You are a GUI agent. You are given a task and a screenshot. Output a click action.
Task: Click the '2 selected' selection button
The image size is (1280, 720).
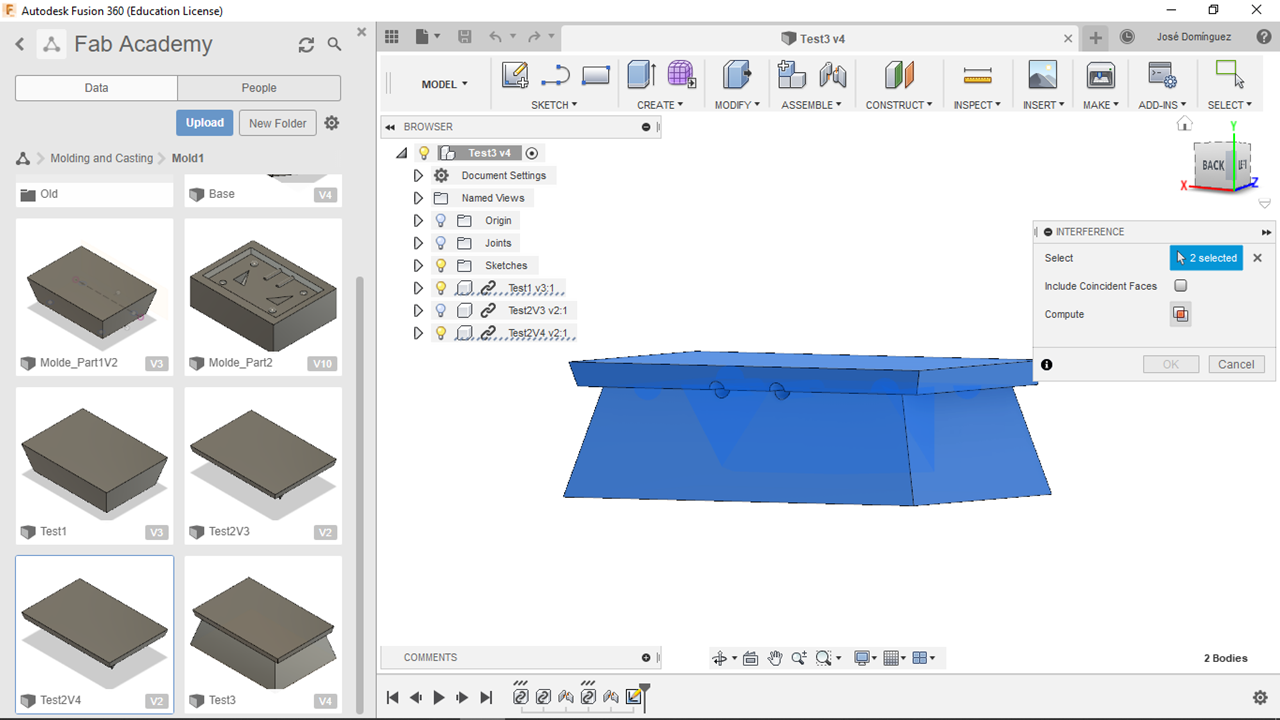(1206, 258)
